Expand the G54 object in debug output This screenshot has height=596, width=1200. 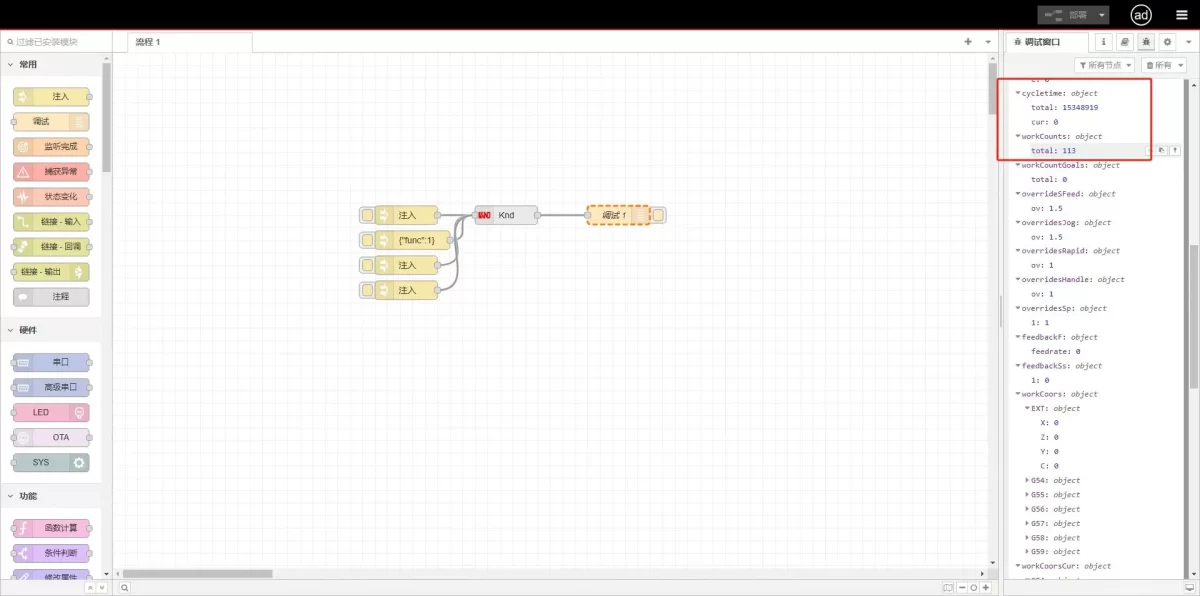pyautogui.click(x=1028, y=480)
